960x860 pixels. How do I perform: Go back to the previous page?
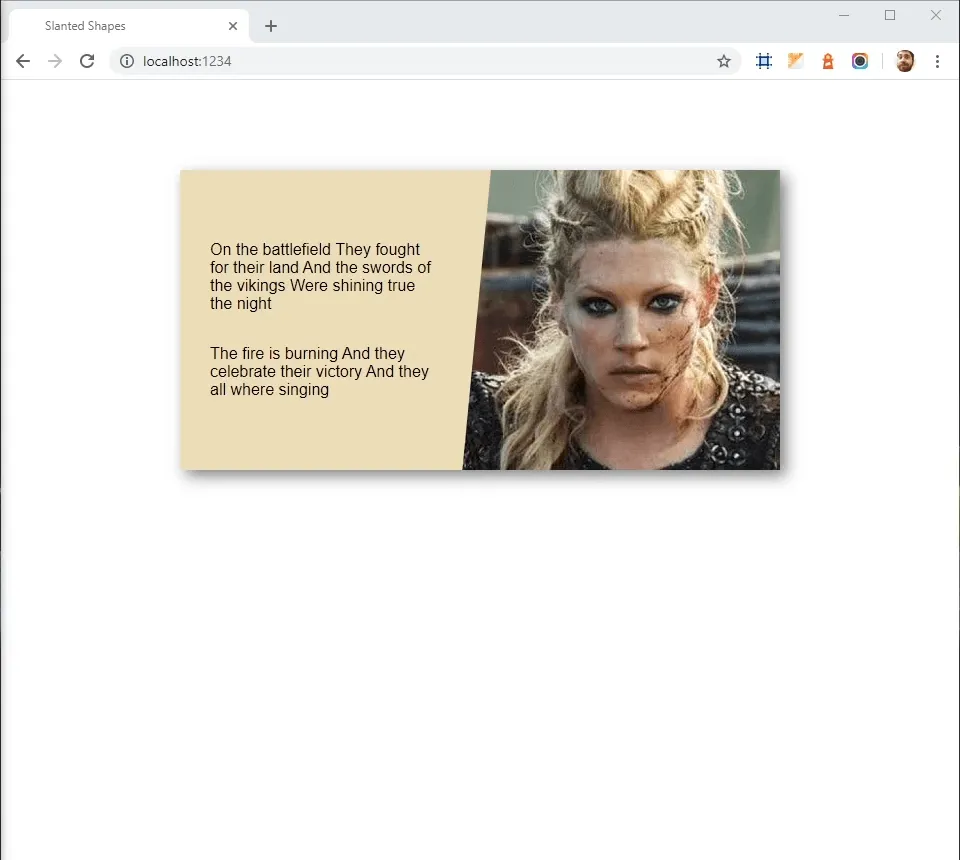point(23,61)
